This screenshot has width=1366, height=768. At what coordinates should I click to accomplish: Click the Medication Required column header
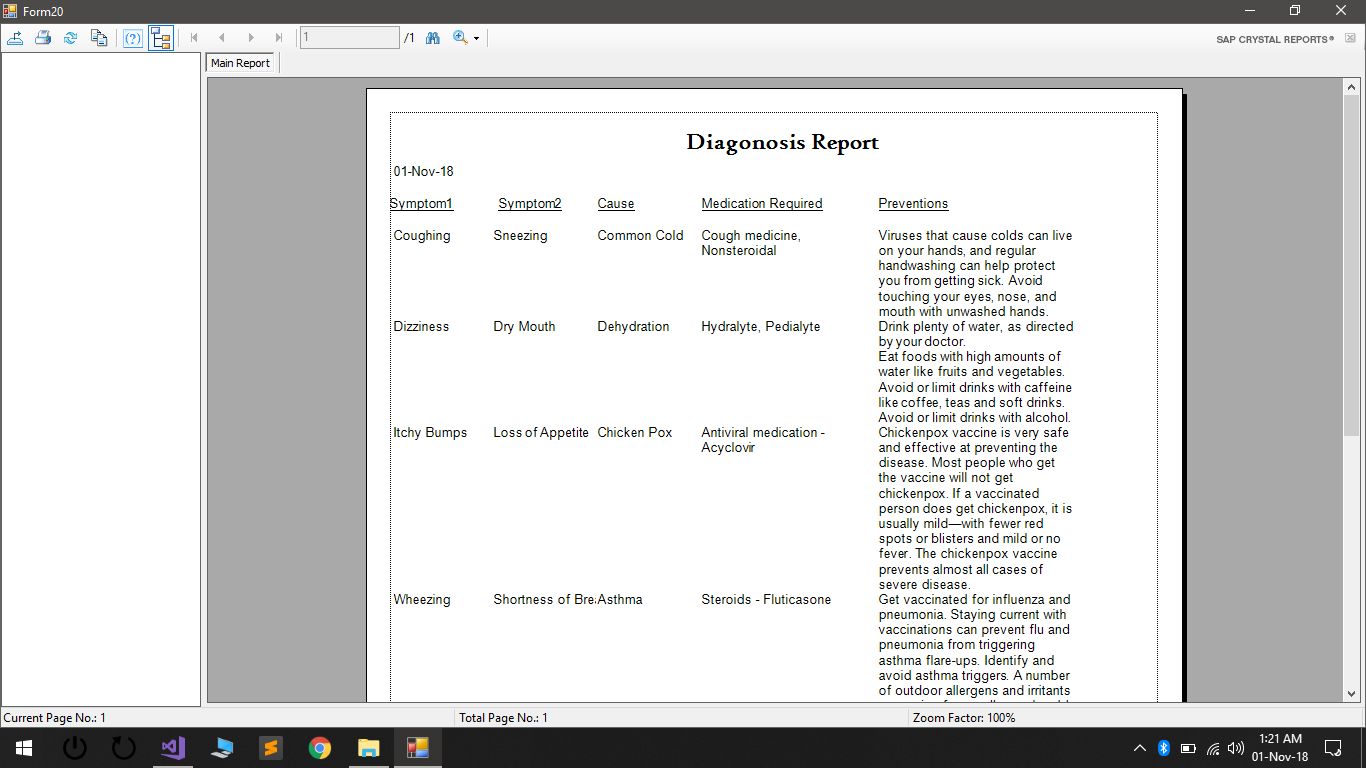point(762,203)
